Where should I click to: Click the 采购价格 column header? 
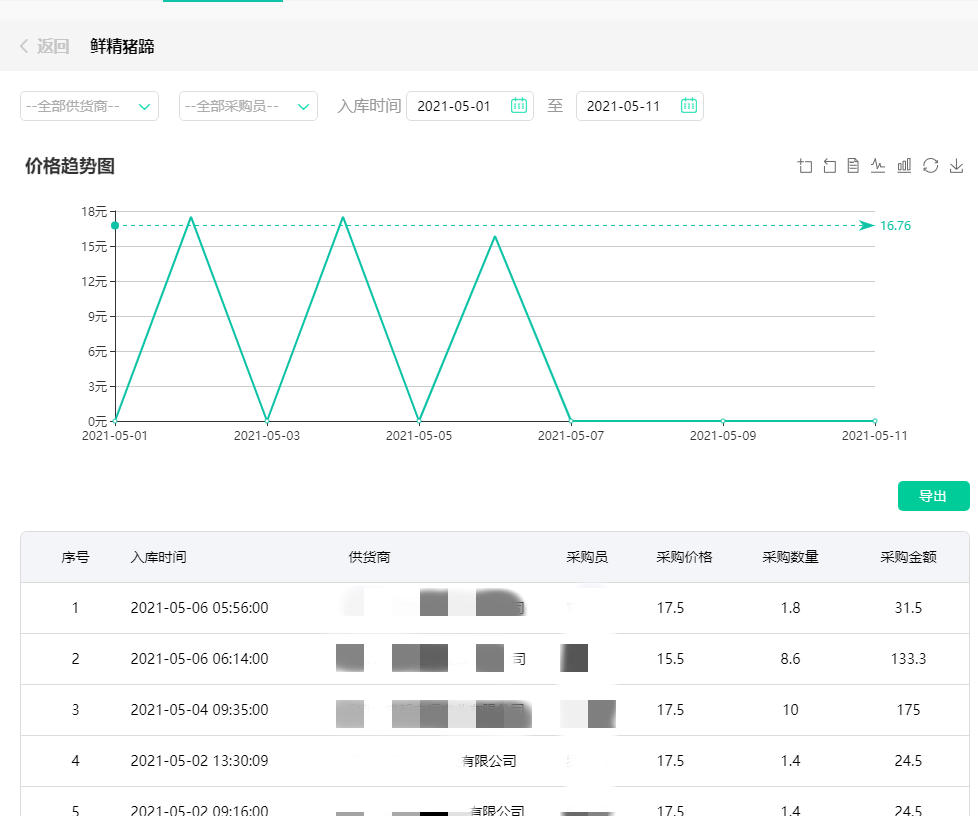click(684, 557)
